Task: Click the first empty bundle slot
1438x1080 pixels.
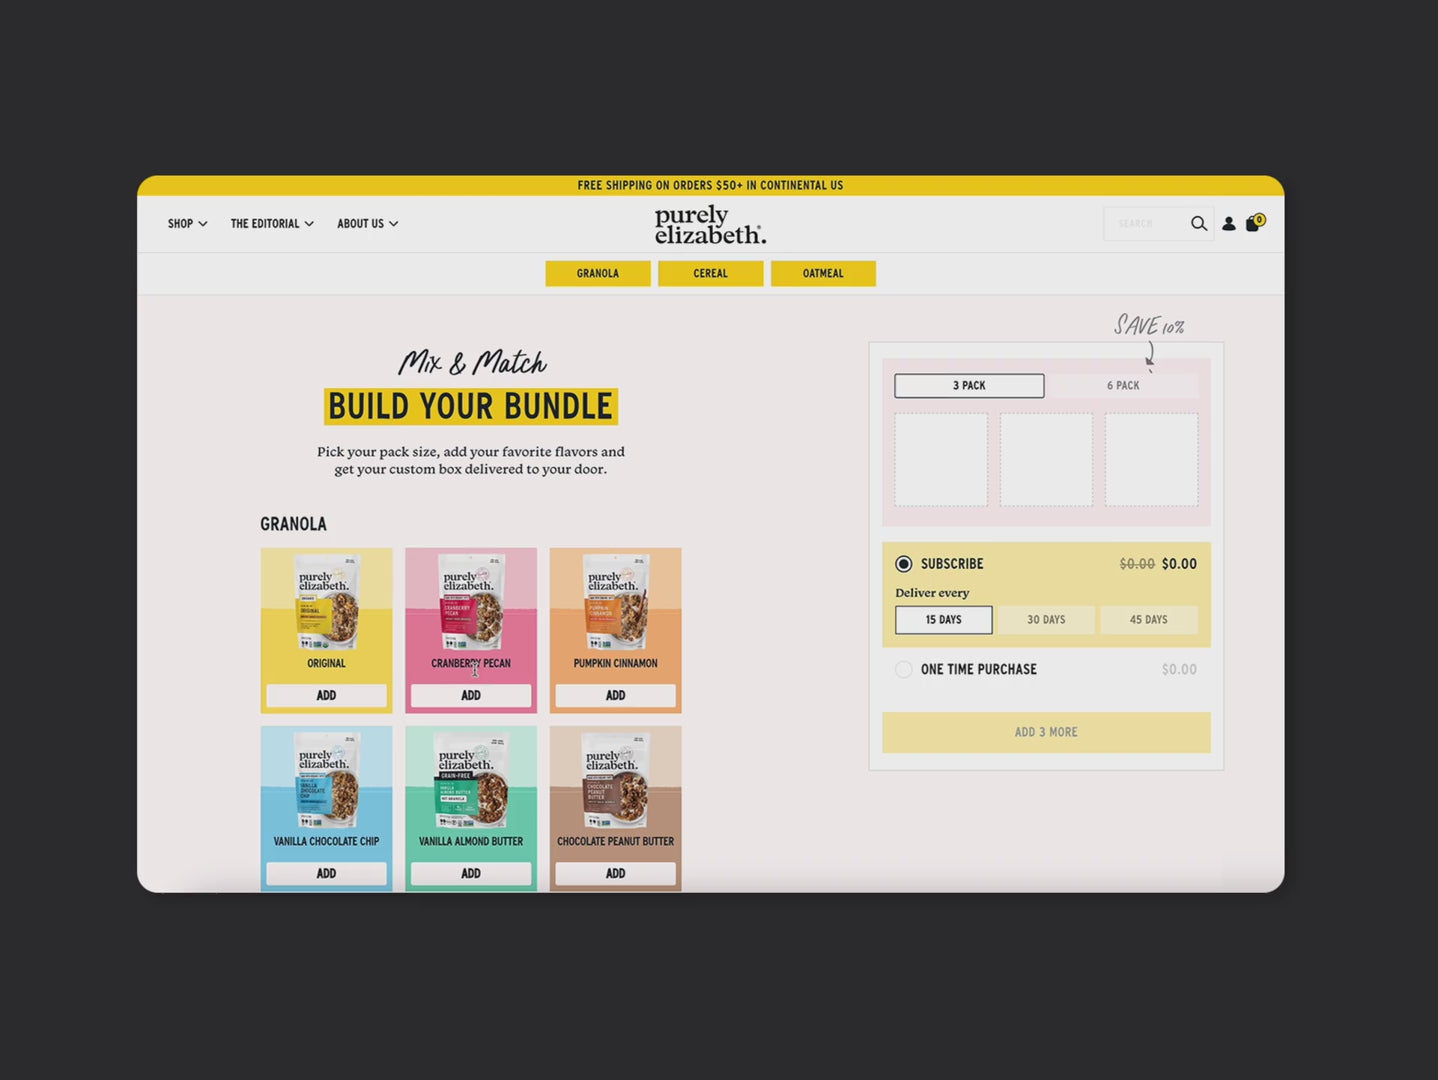Action: click(941, 460)
